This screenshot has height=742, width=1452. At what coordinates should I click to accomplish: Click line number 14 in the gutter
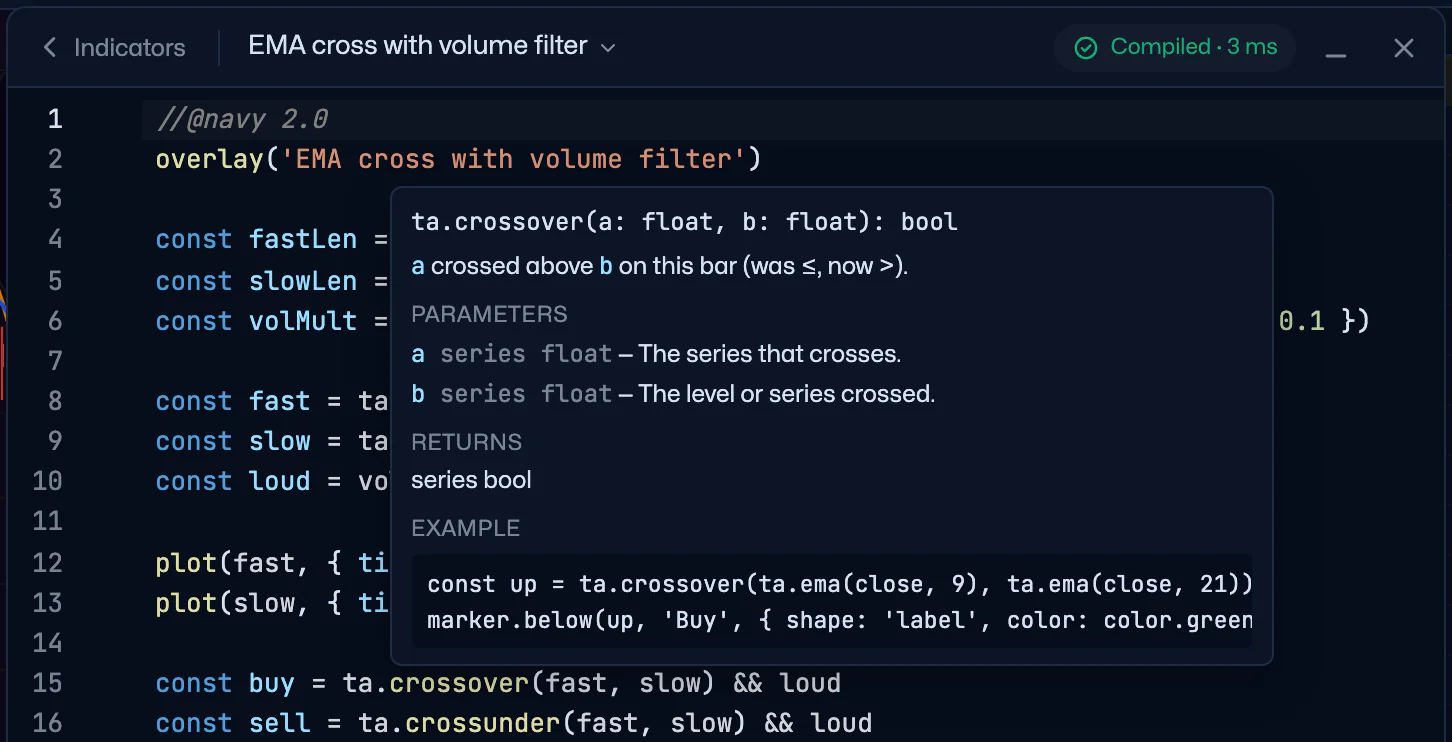tap(47, 642)
